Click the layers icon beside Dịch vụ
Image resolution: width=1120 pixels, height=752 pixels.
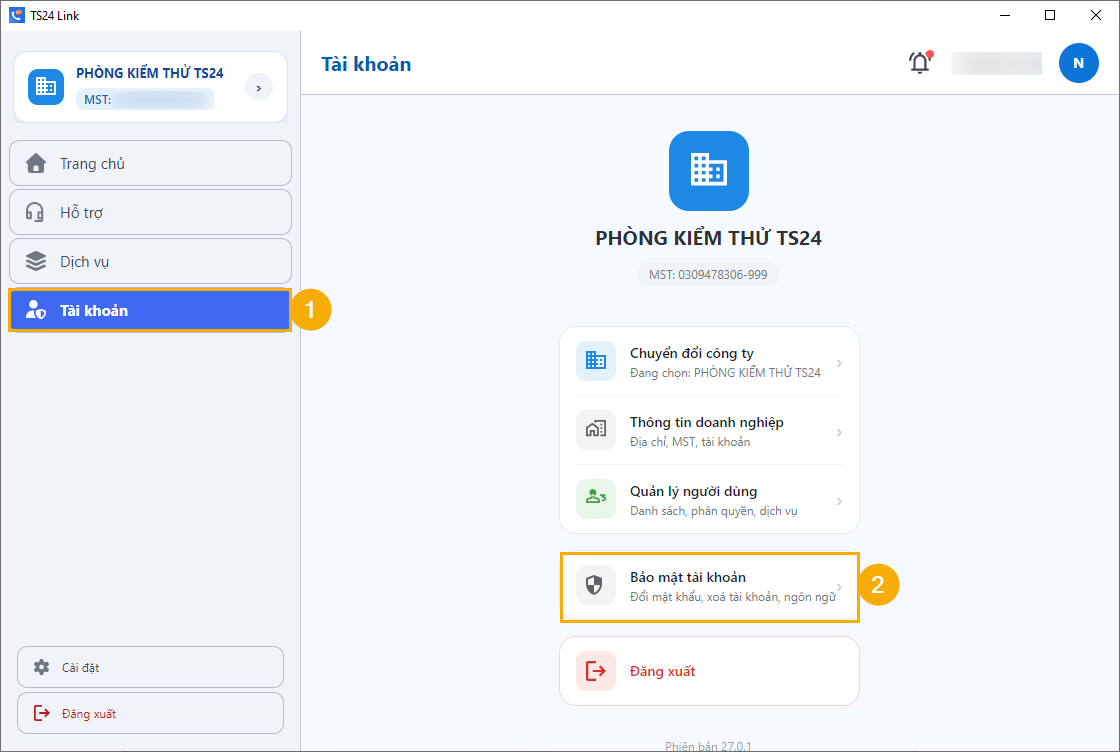coord(36,261)
